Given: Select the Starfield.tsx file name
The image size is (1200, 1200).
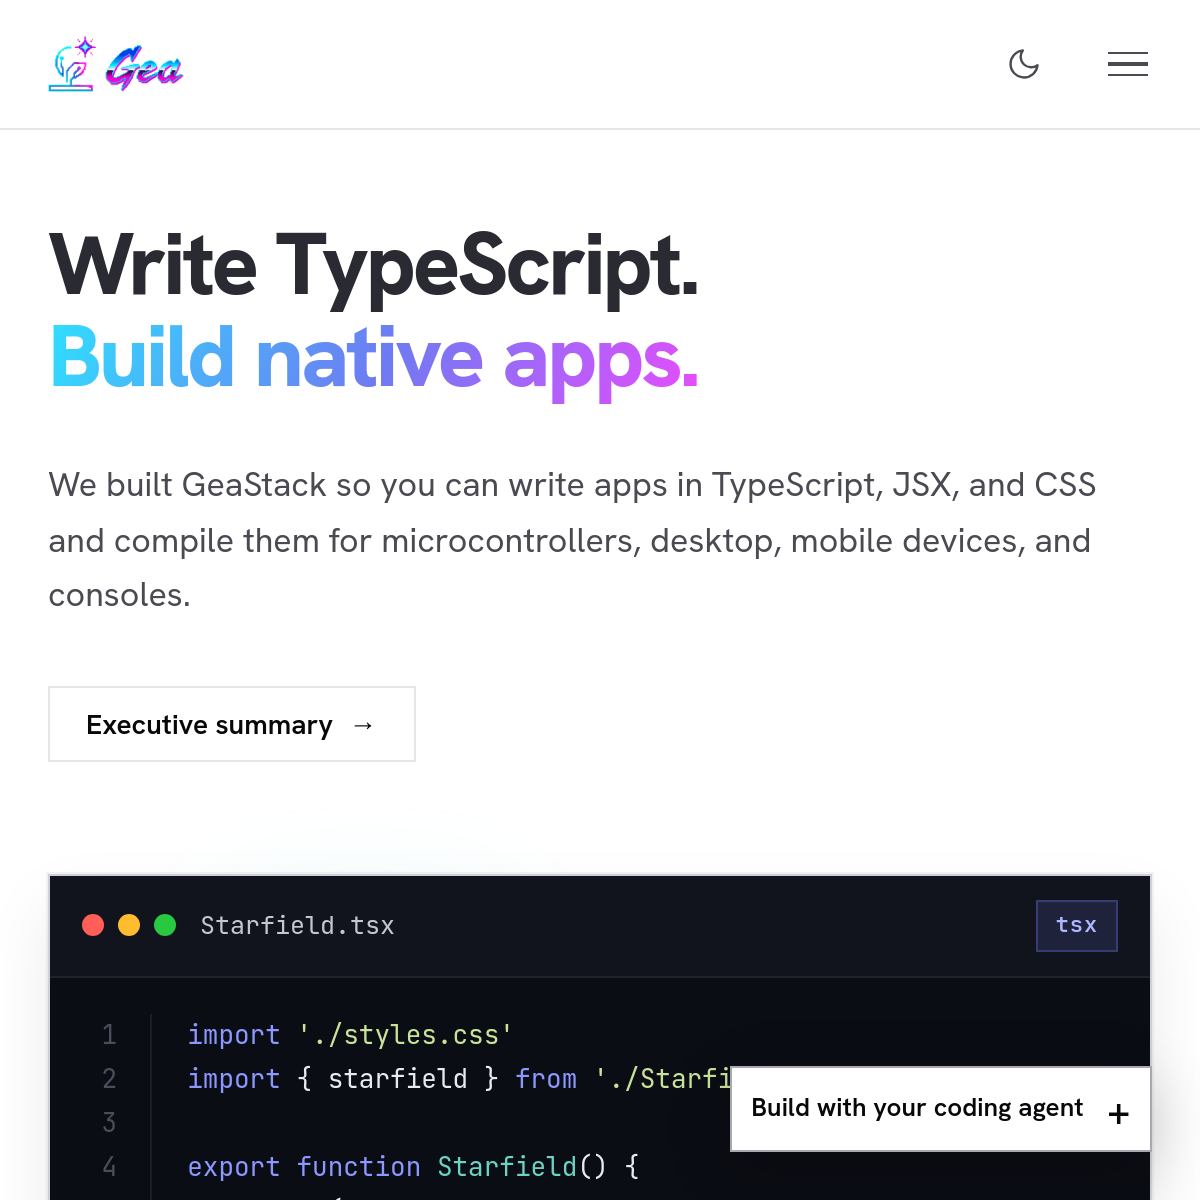Looking at the screenshot, I should (x=297, y=926).
